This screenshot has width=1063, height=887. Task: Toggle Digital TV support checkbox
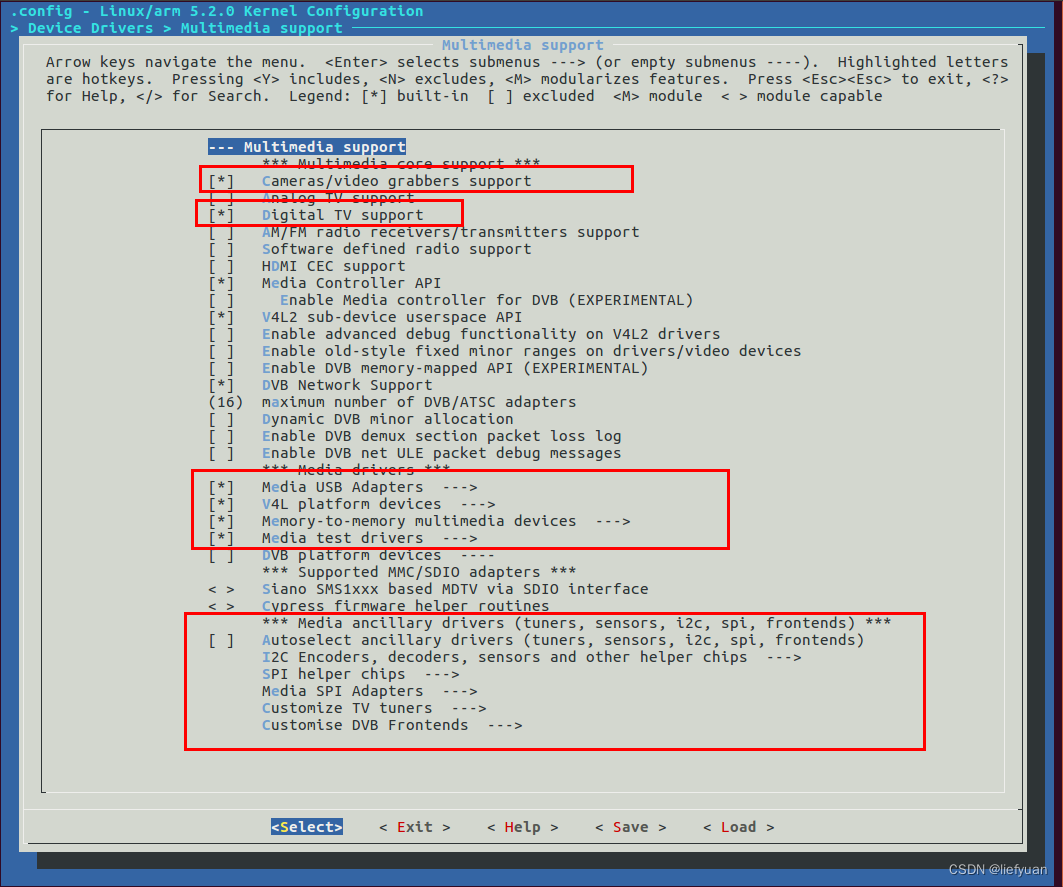[221, 215]
